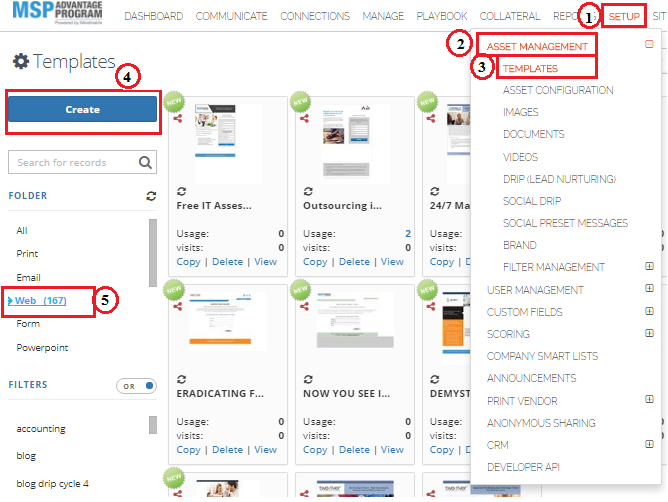The width and height of the screenshot is (668, 502).
Task: Select Videos menu entry
Action: (520, 157)
